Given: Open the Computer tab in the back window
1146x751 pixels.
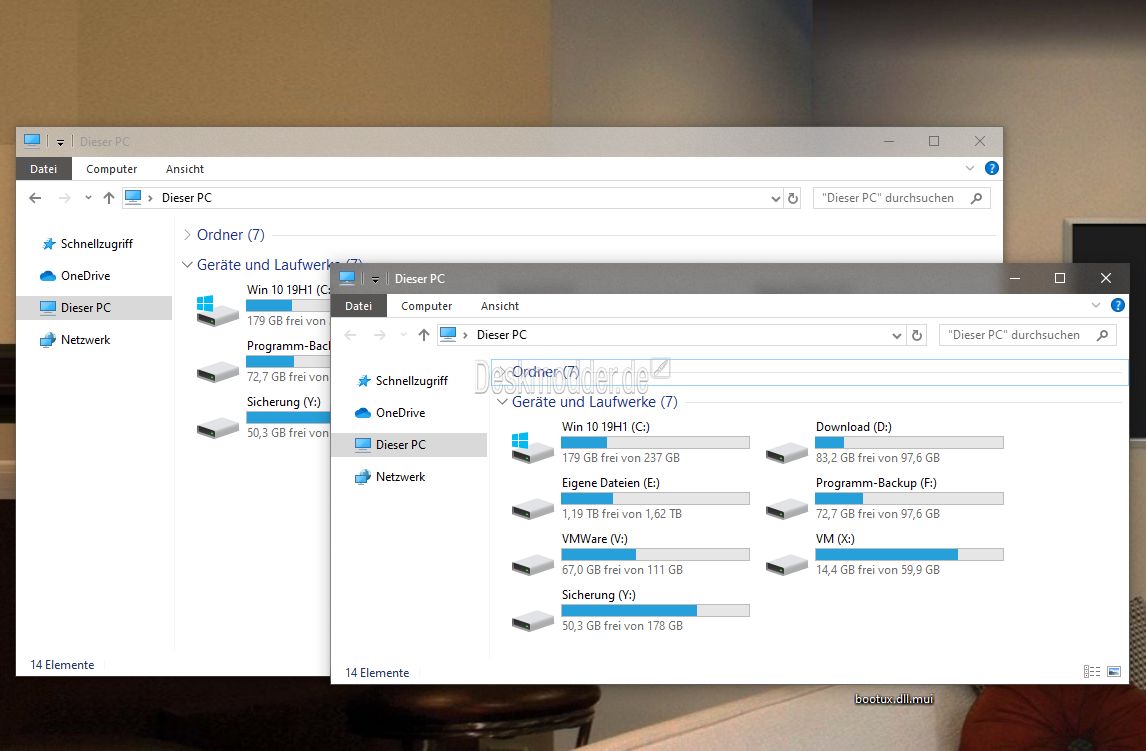Looking at the screenshot, I should point(112,169).
